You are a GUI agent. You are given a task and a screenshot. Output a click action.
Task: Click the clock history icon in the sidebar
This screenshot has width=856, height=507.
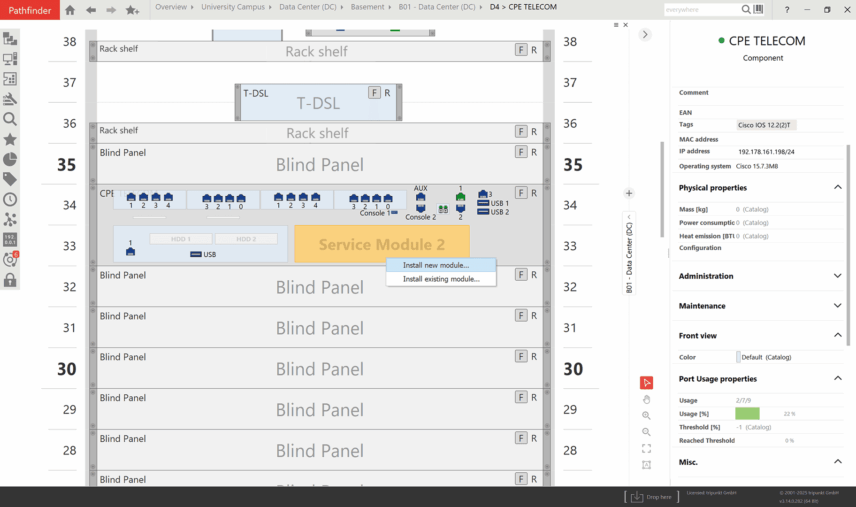[x=10, y=199]
